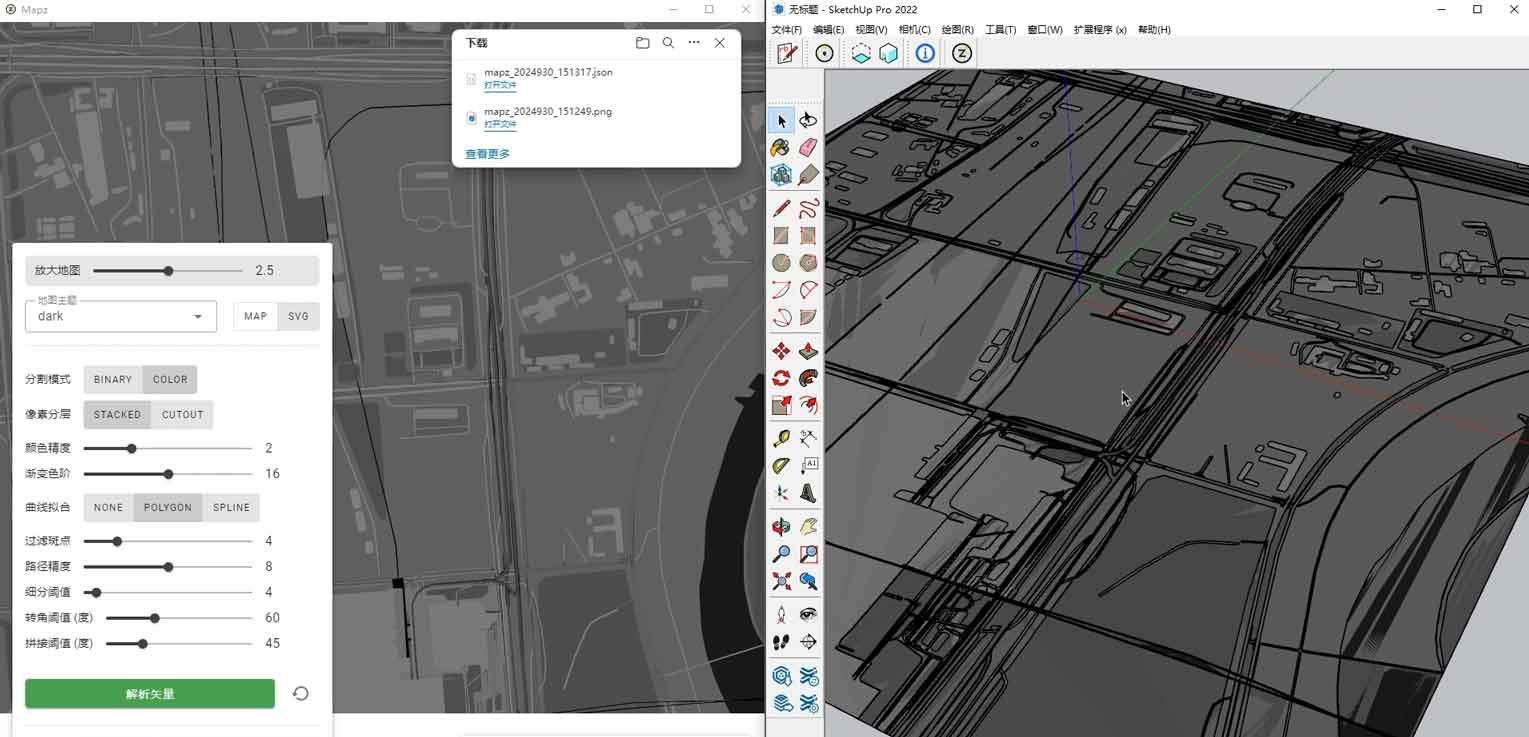The image size is (1529, 737).
Task: Click the 查看更多 link in downloads
Action: tap(487, 154)
